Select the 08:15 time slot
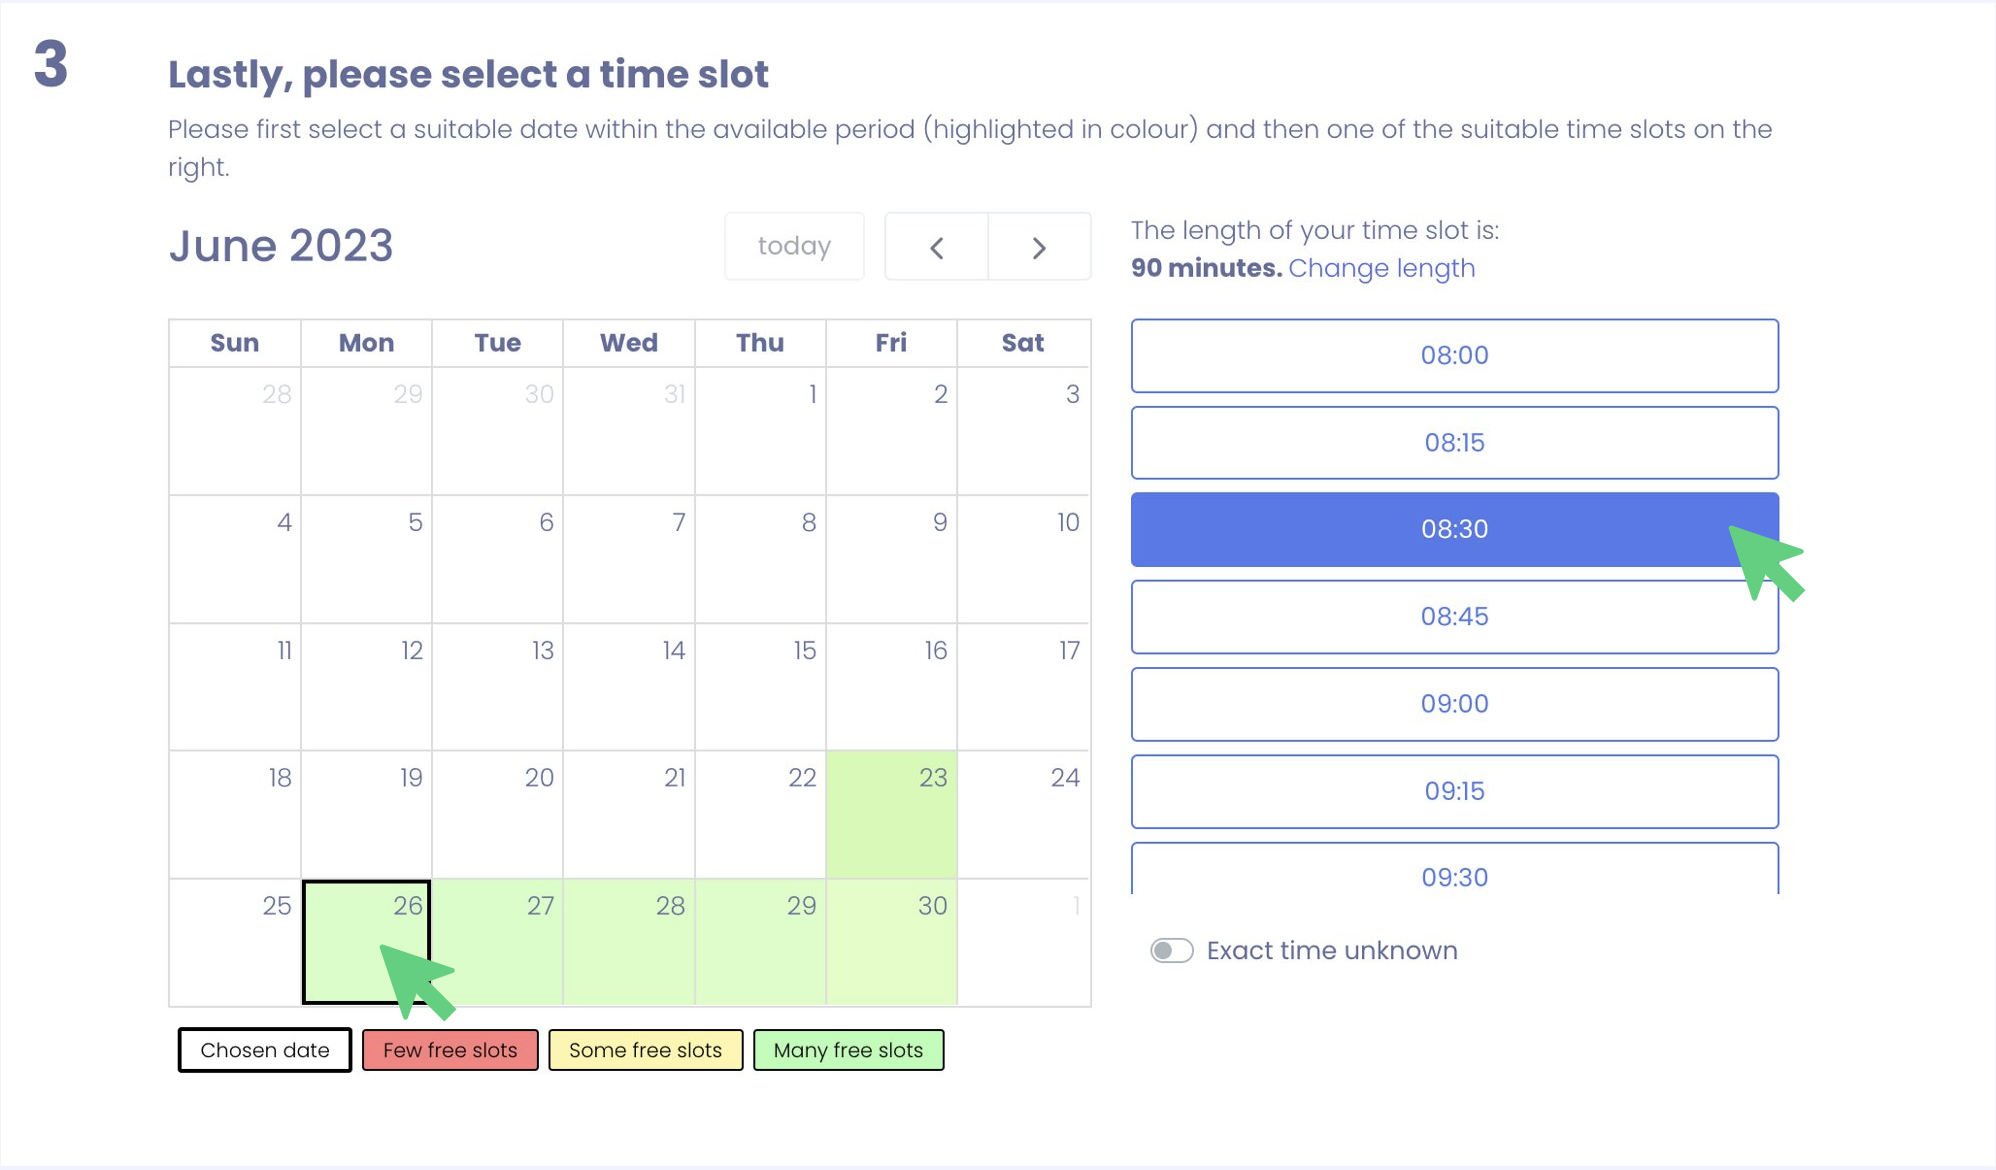The image size is (1996, 1170). tap(1454, 442)
